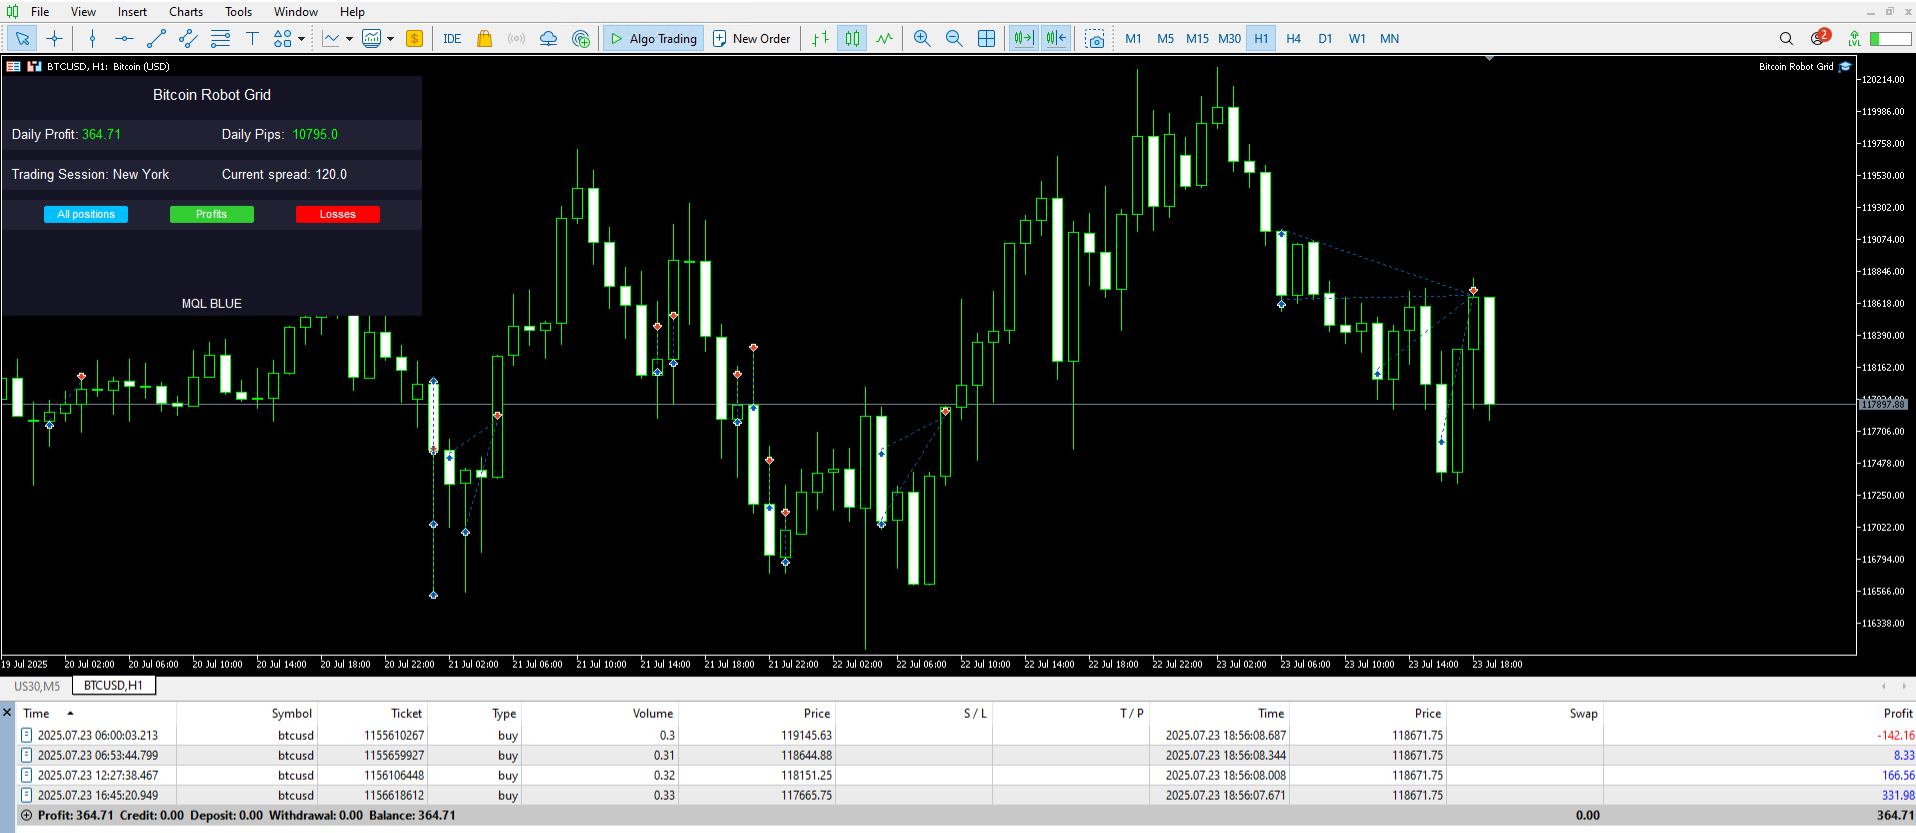
Task: Click the Profit column header
Action: (1898, 713)
